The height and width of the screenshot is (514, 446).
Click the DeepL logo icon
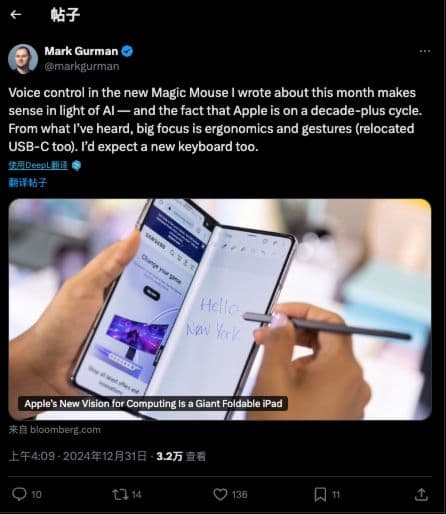[76, 165]
